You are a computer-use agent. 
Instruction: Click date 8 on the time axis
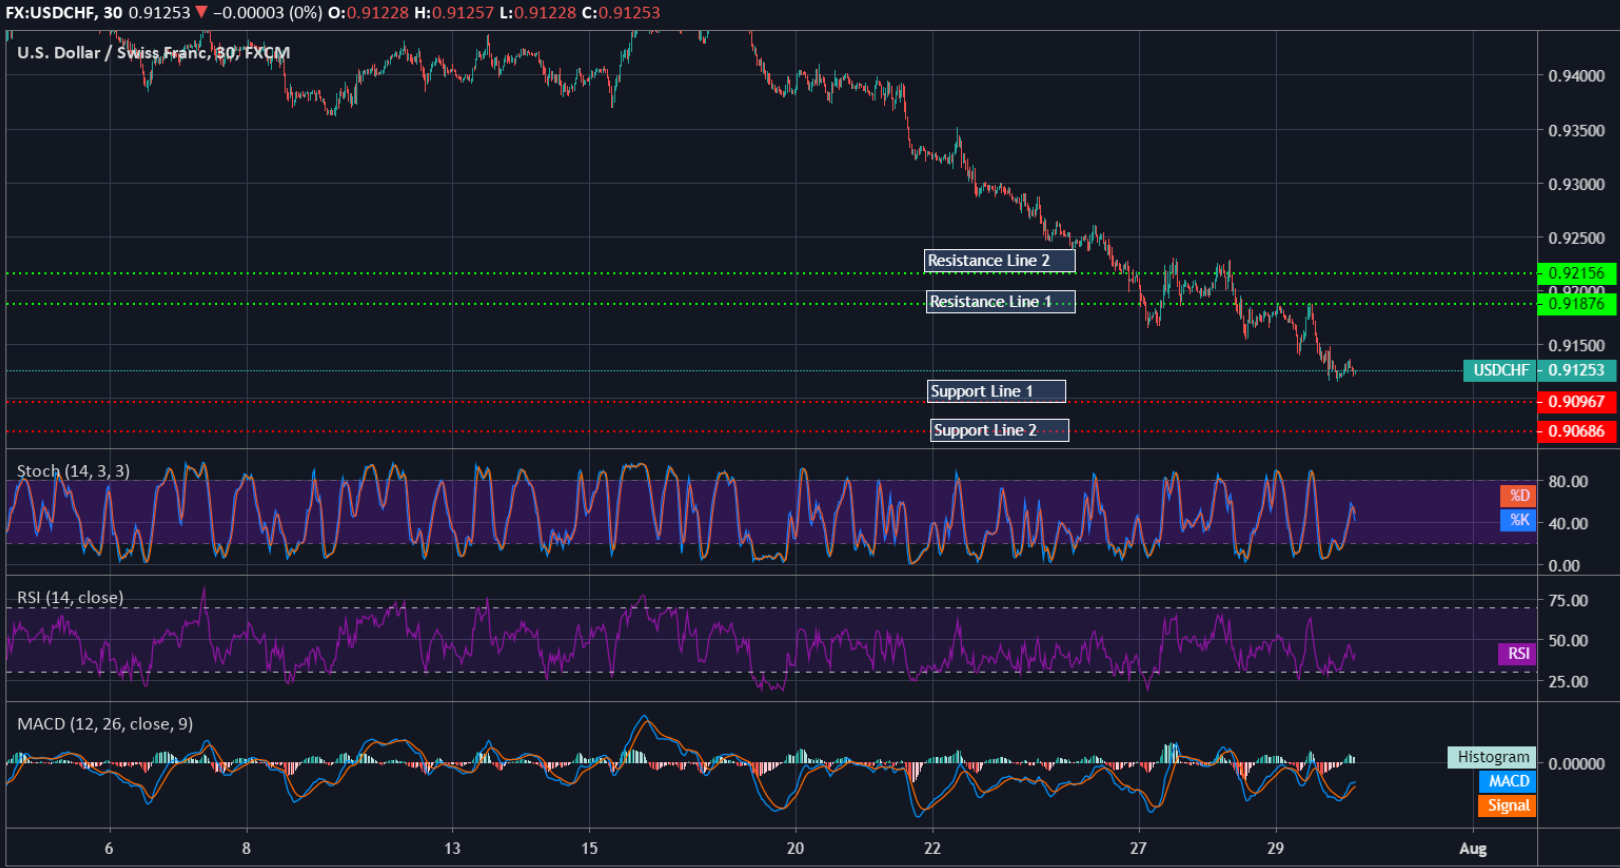point(246,849)
